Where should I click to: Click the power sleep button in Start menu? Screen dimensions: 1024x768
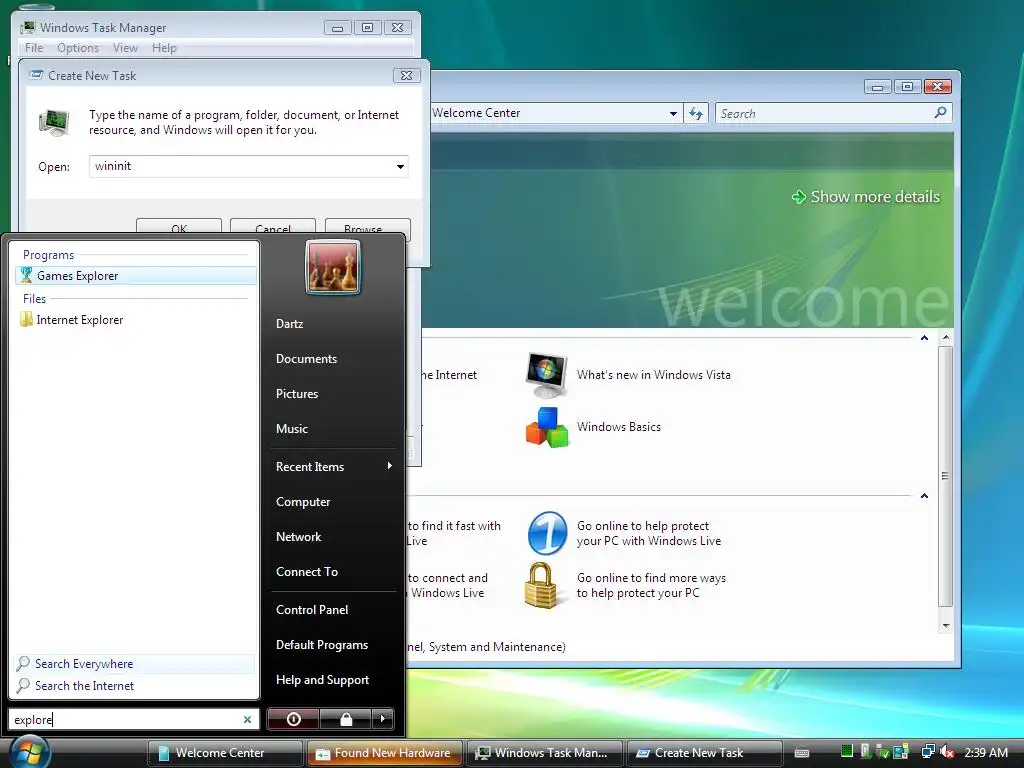[293, 719]
